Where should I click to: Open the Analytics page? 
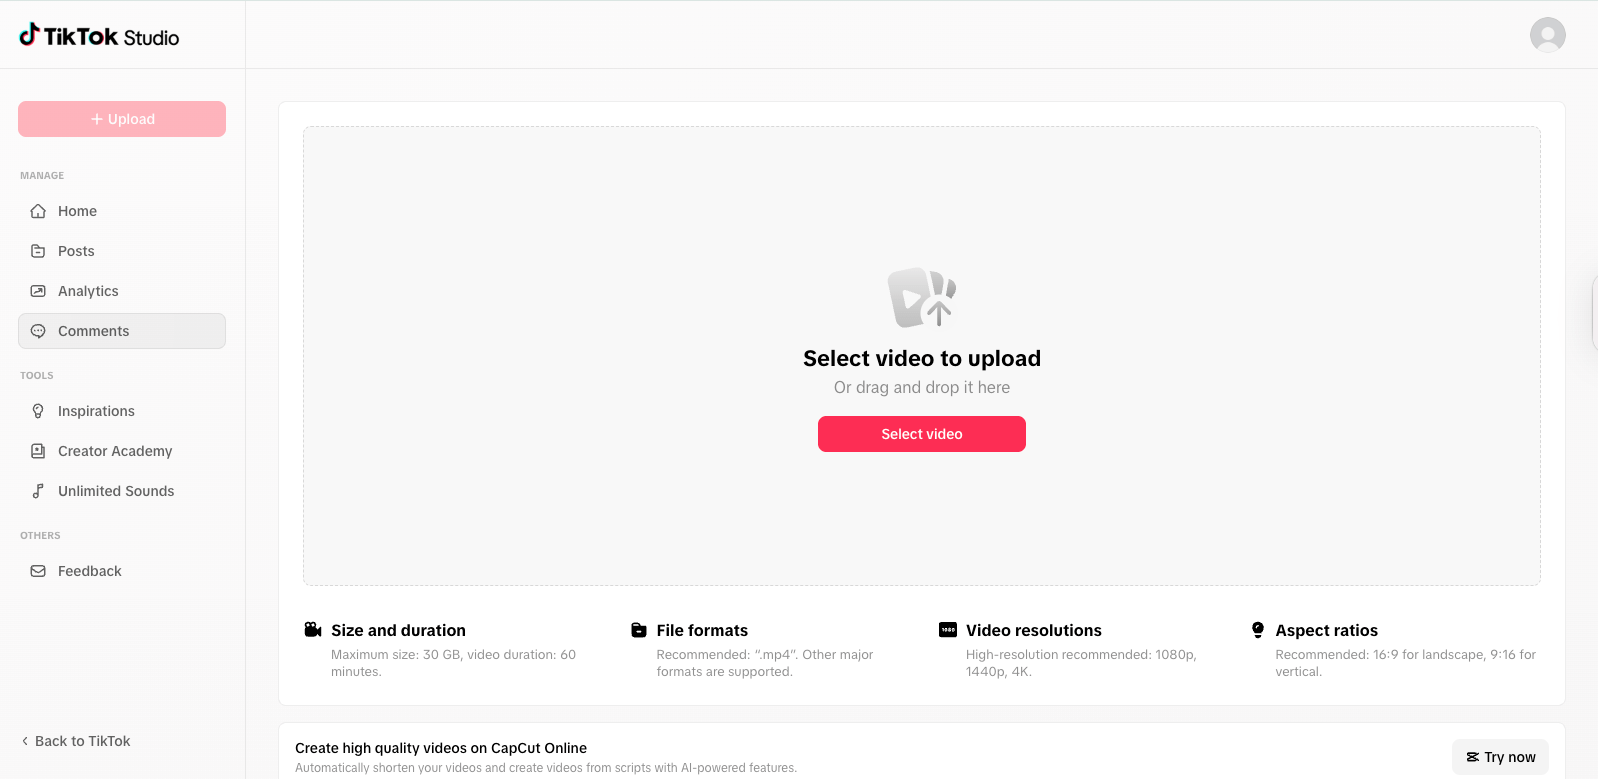click(x=122, y=291)
